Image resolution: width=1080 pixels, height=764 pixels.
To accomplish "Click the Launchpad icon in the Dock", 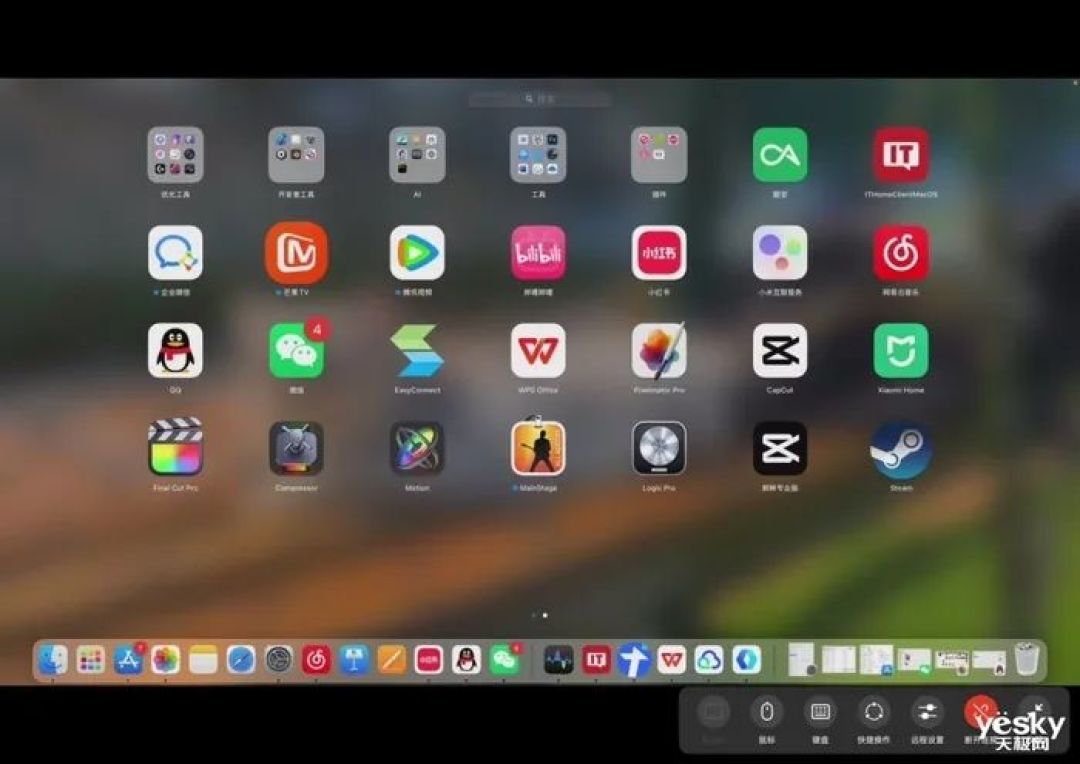I will point(91,660).
